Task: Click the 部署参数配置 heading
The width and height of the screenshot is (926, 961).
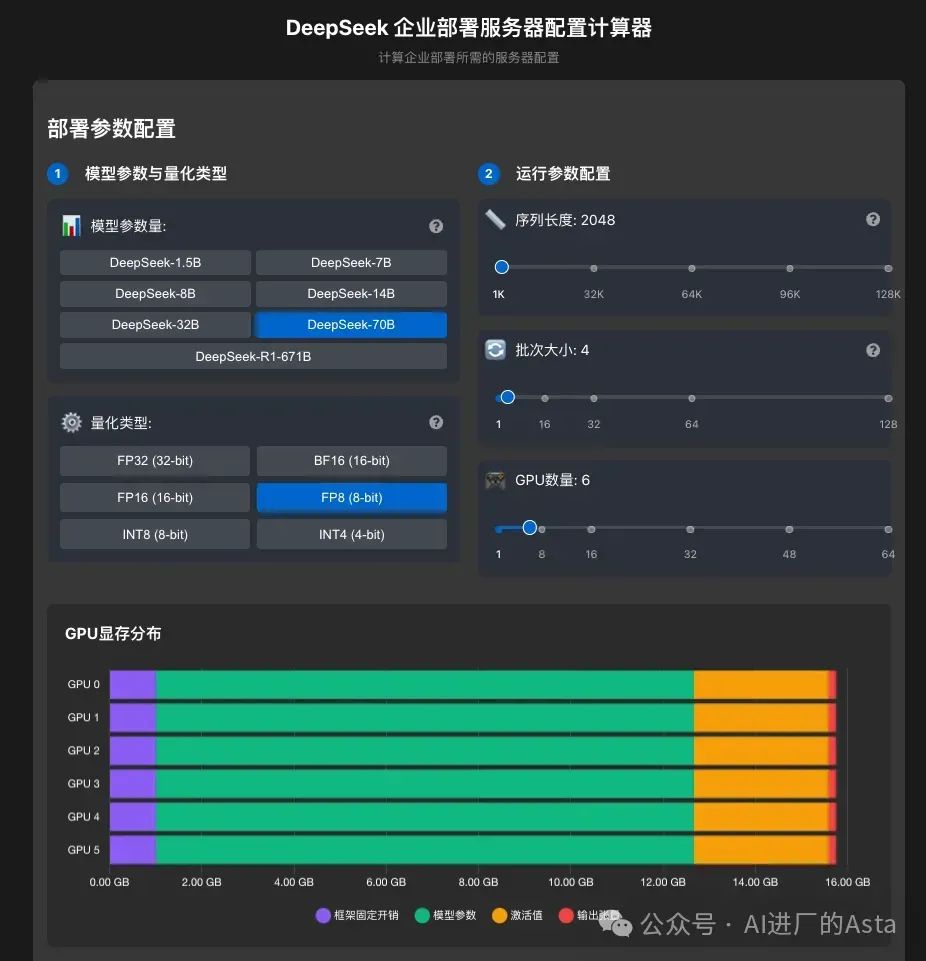Action: [112, 129]
